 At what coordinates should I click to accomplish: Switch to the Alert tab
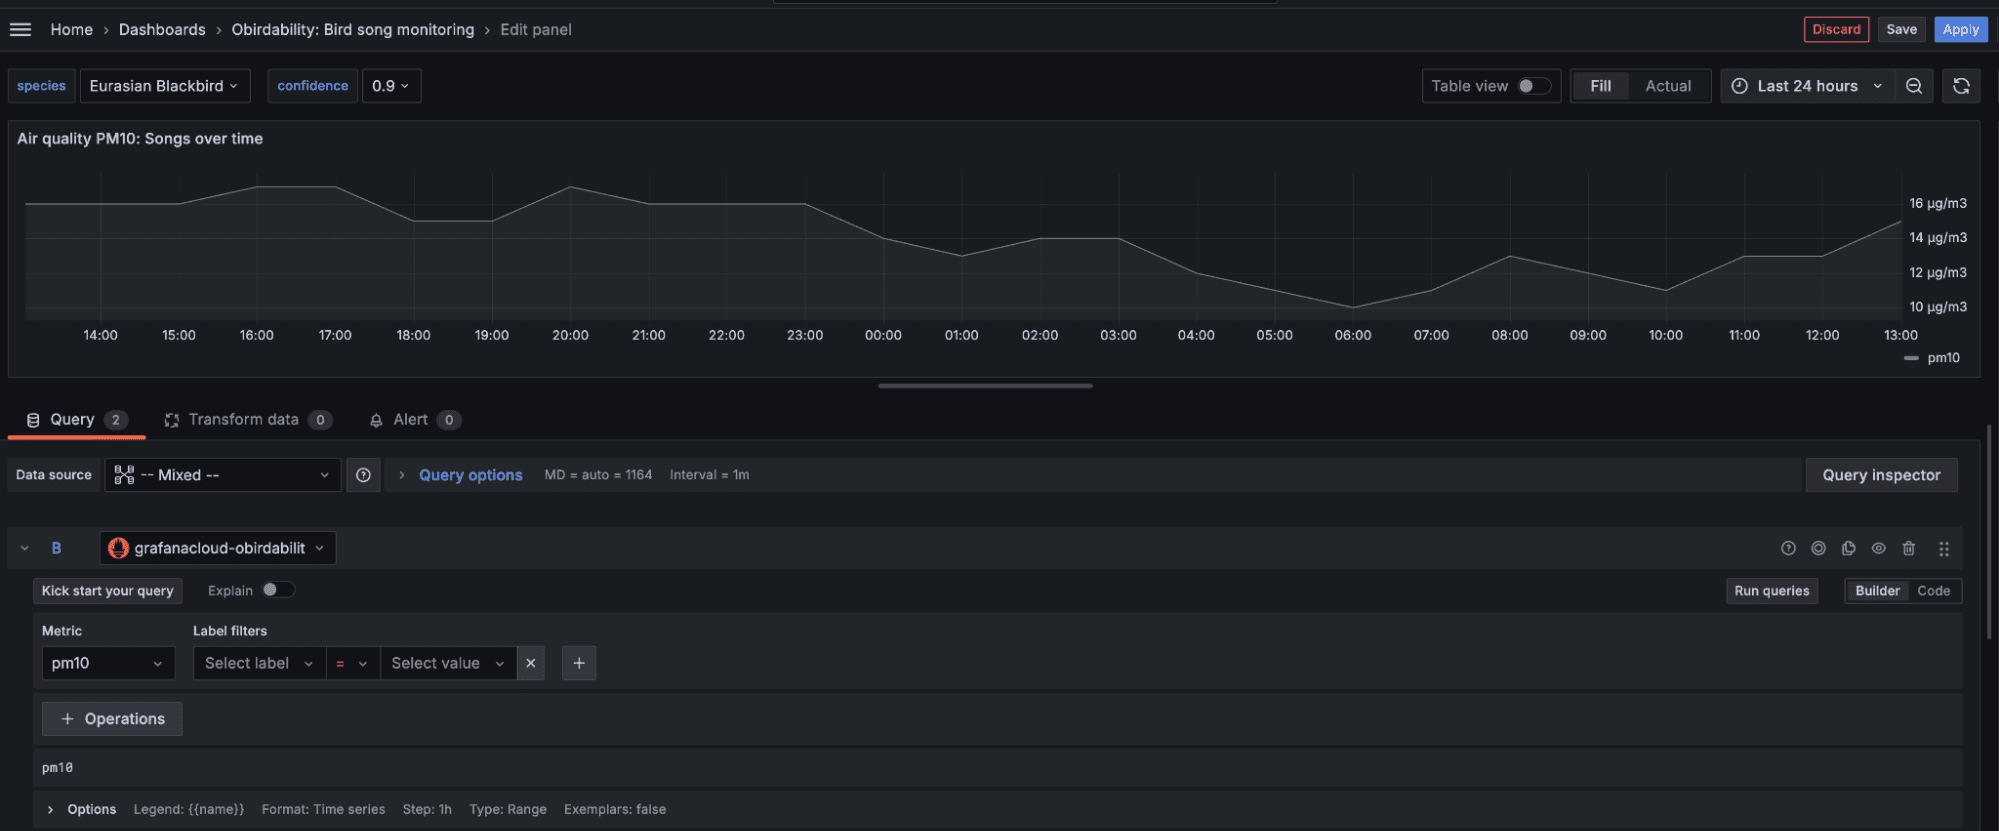pyautogui.click(x=414, y=420)
